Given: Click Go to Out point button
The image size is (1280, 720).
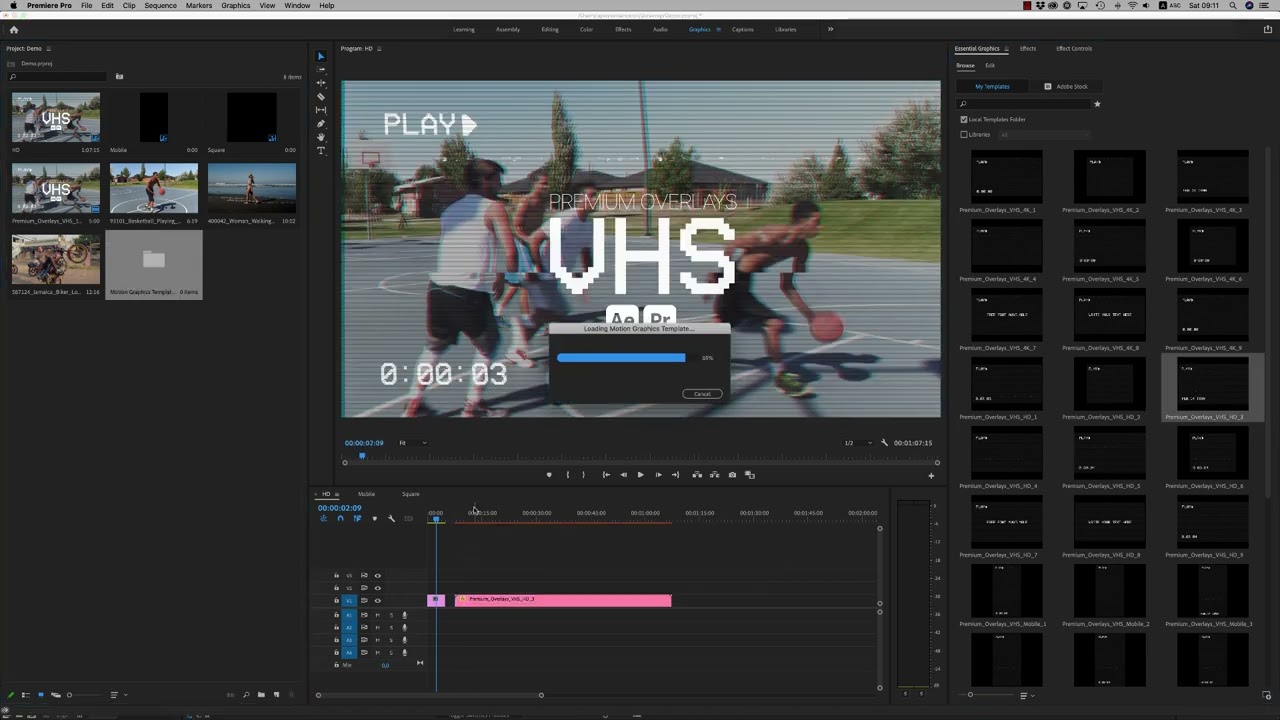Looking at the screenshot, I should tap(676, 475).
